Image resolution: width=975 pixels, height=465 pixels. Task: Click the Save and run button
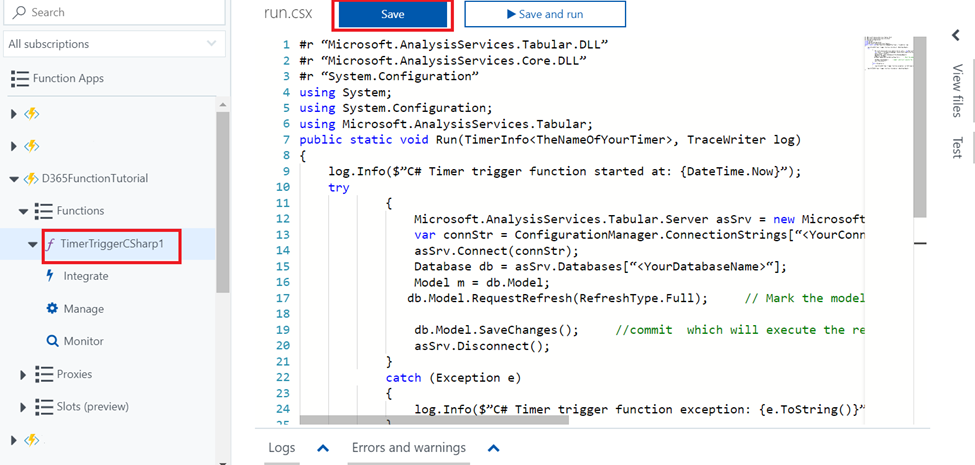[x=545, y=14]
